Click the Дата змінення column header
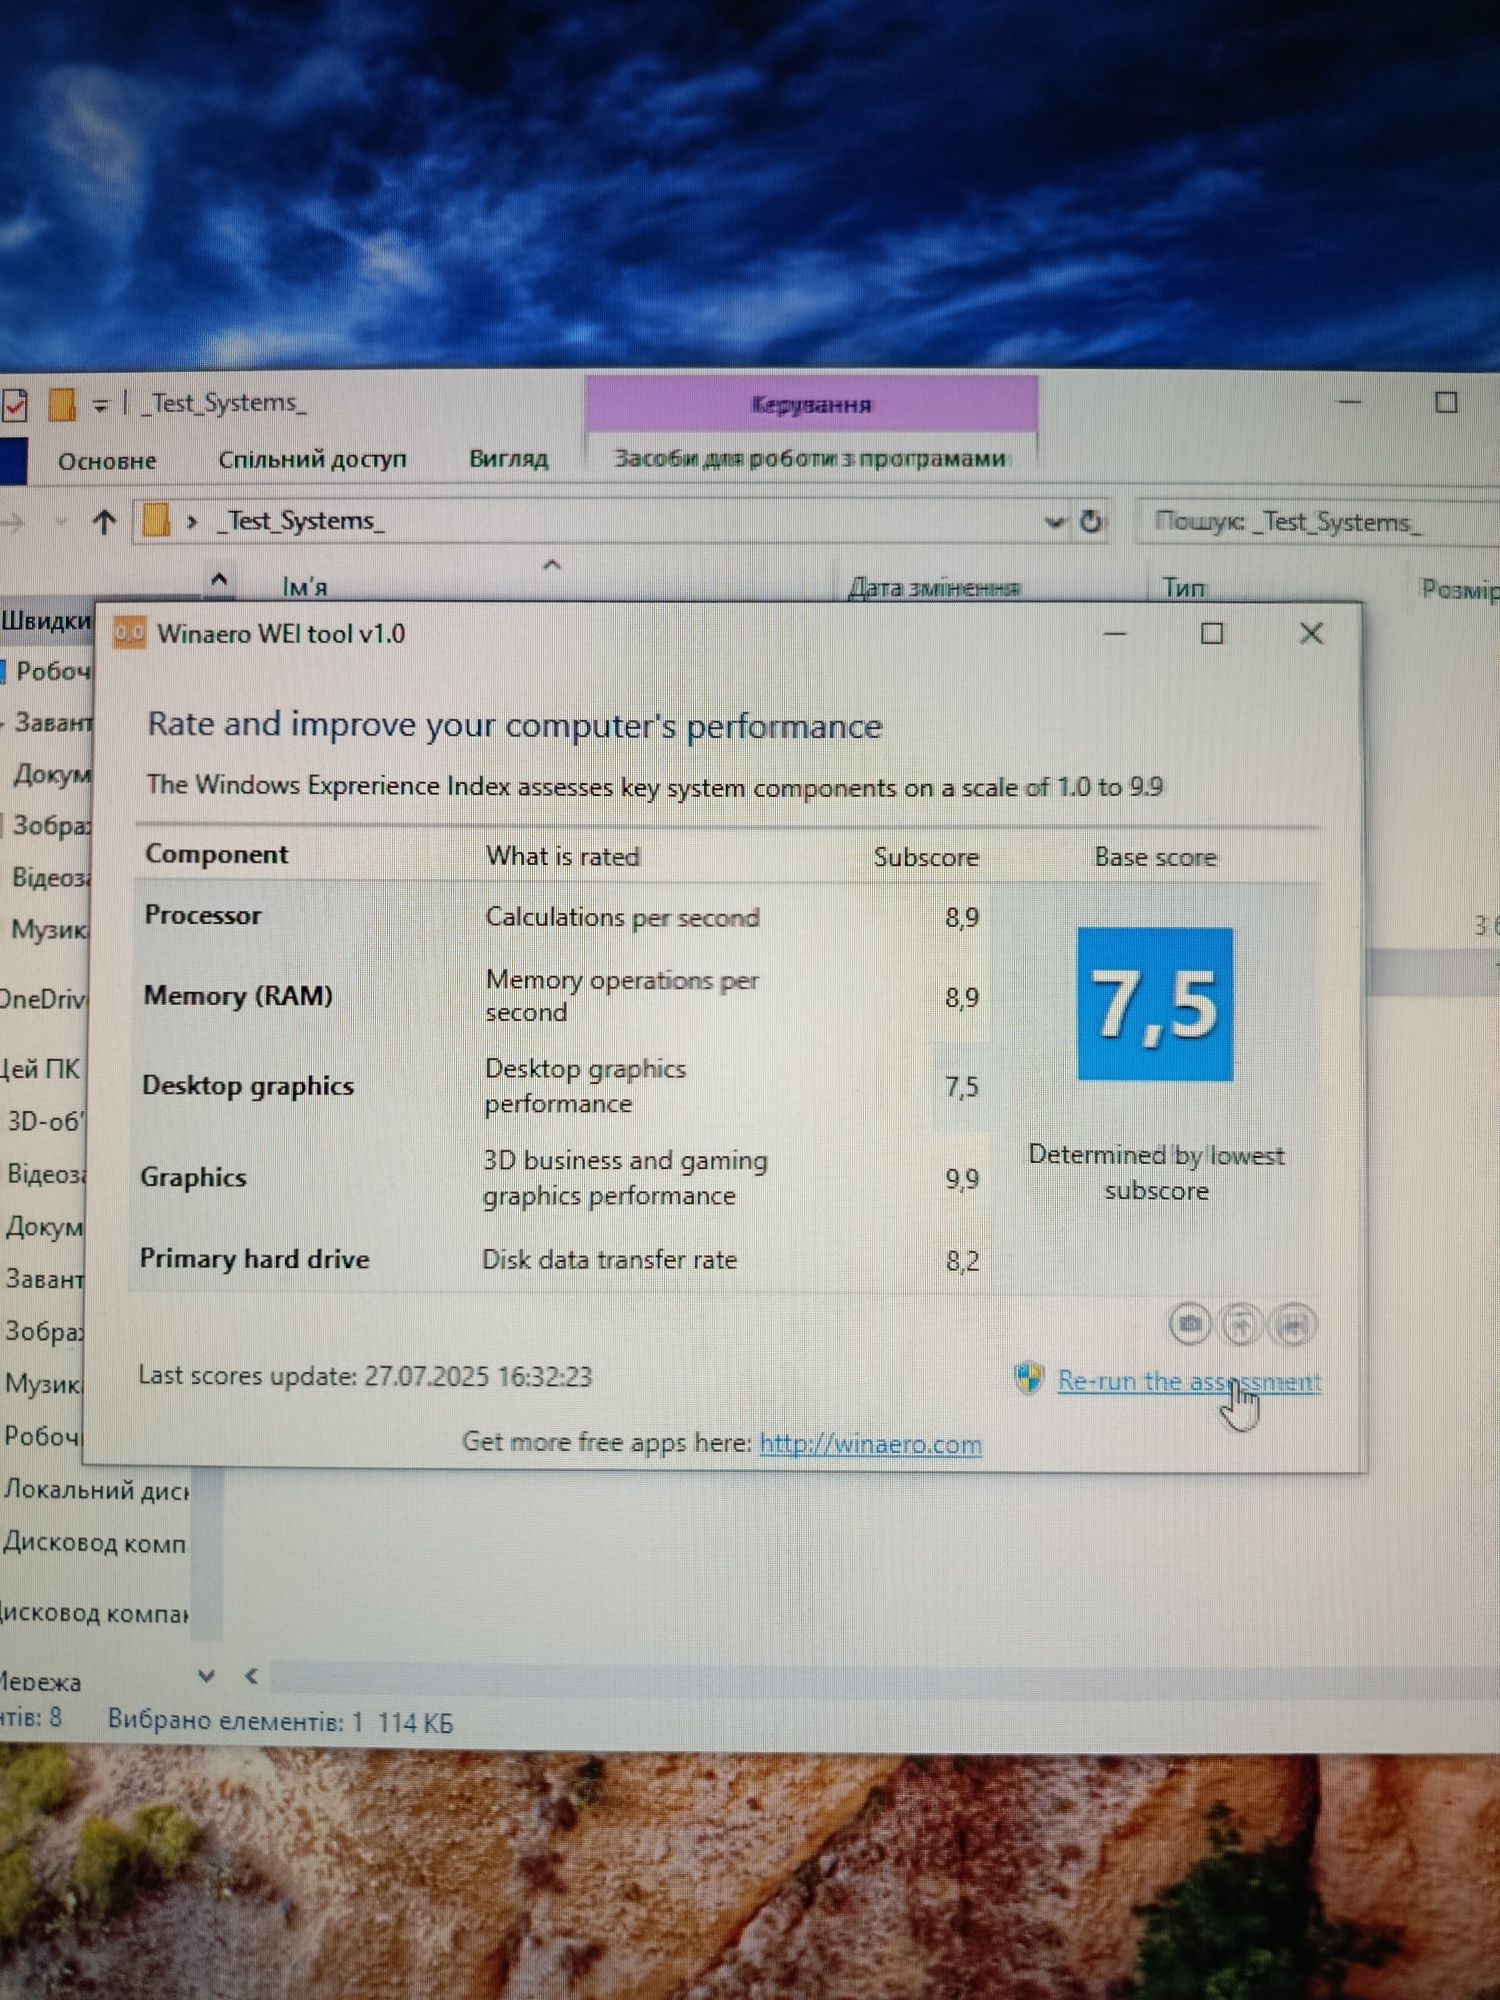Image resolution: width=1500 pixels, height=2000 pixels. click(933, 588)
